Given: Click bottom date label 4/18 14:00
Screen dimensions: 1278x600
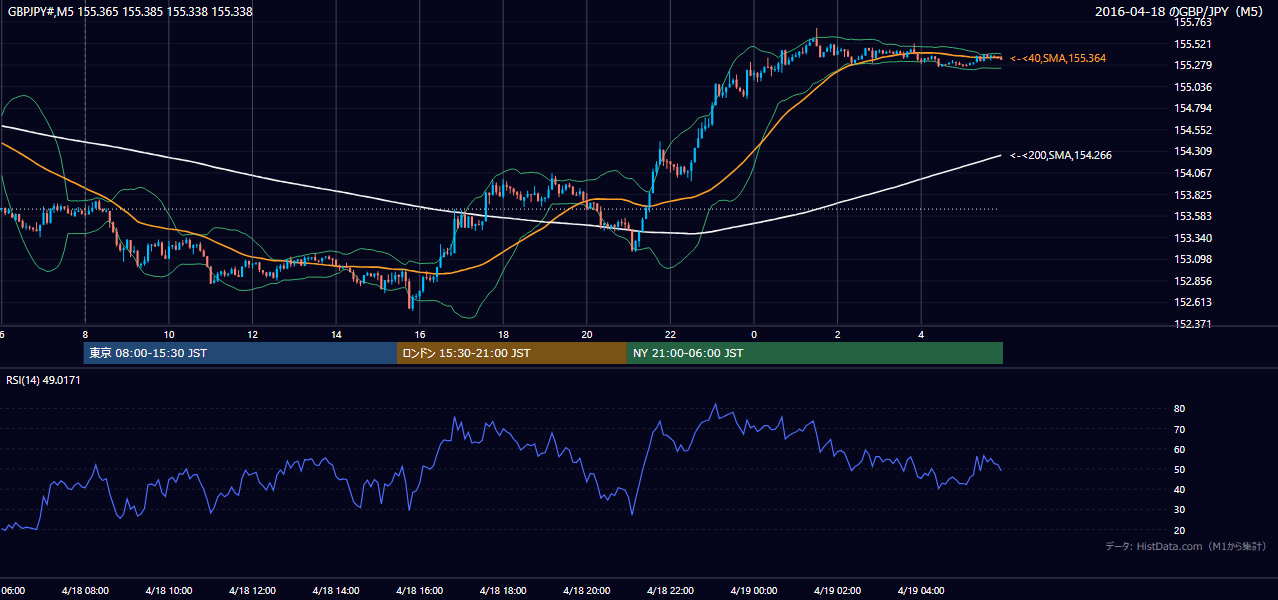Looking at the screenshot, I should tap(335, 591).
